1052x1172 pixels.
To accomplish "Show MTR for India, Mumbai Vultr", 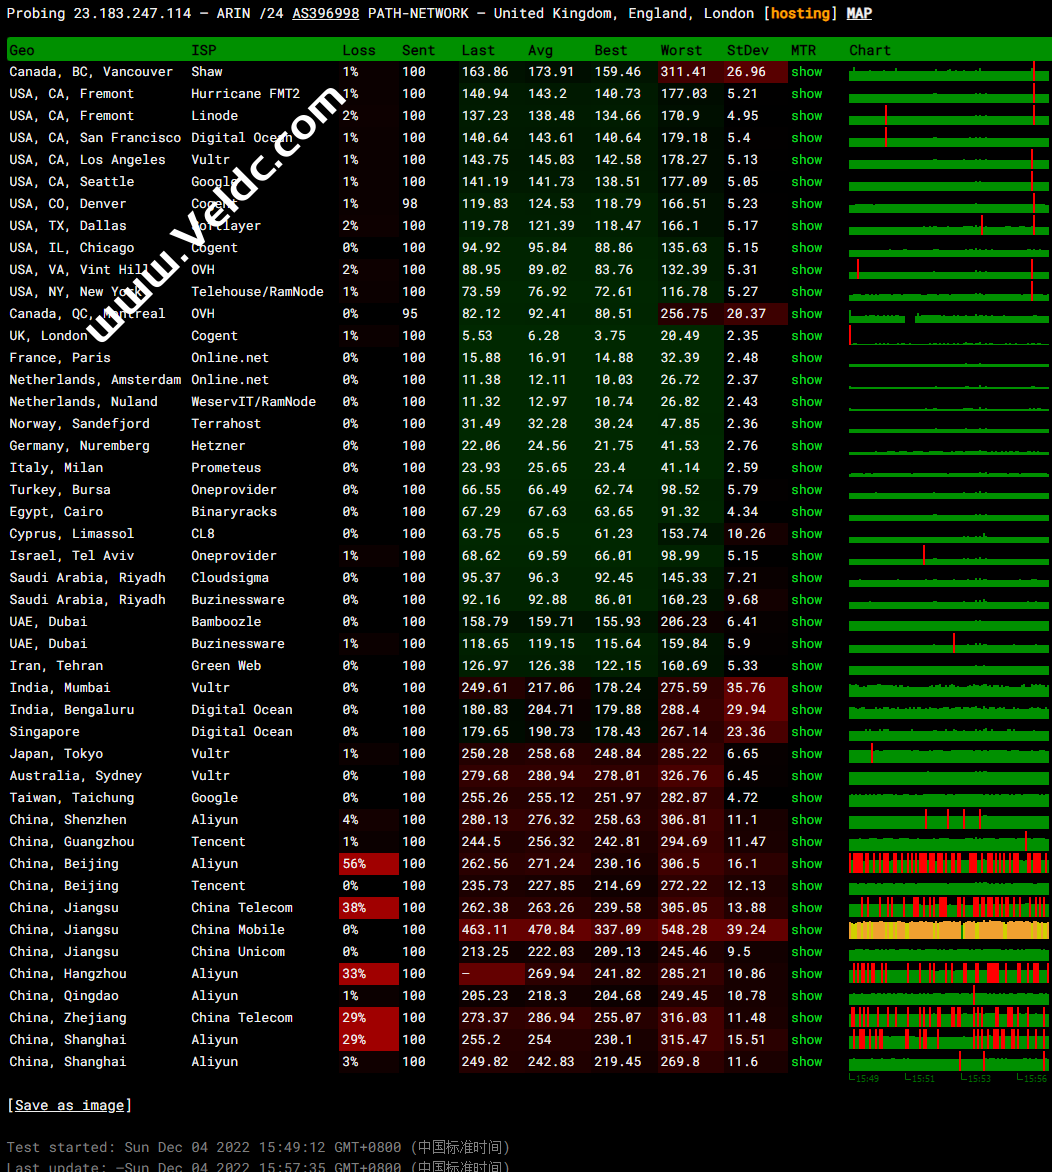I will (x=807, y=688).
